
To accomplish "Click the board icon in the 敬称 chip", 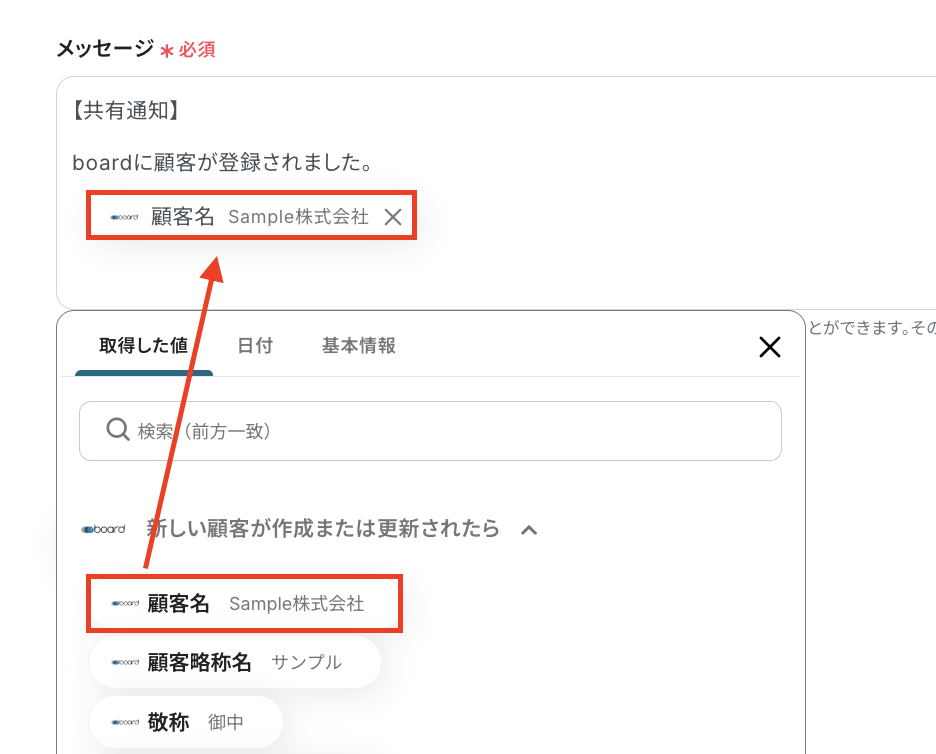I will (x=125, y=722).
